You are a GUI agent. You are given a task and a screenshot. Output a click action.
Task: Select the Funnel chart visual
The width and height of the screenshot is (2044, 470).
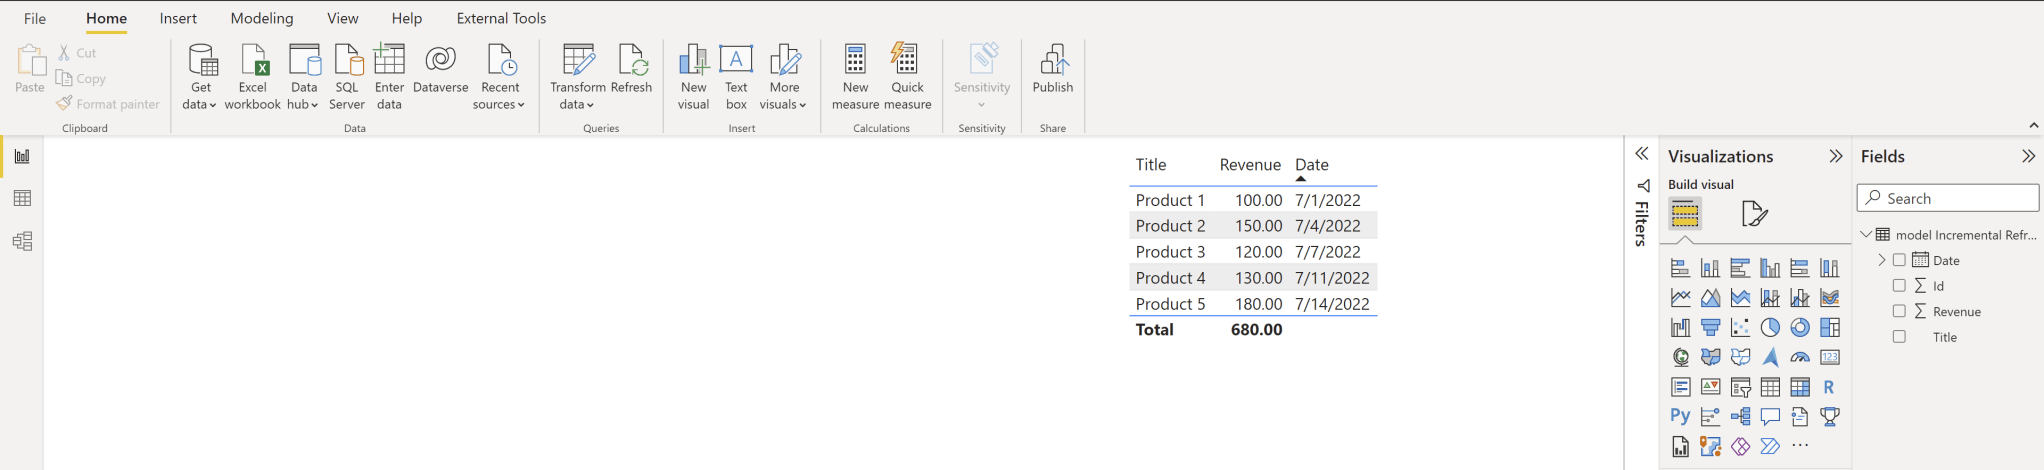click(1710, 327)
